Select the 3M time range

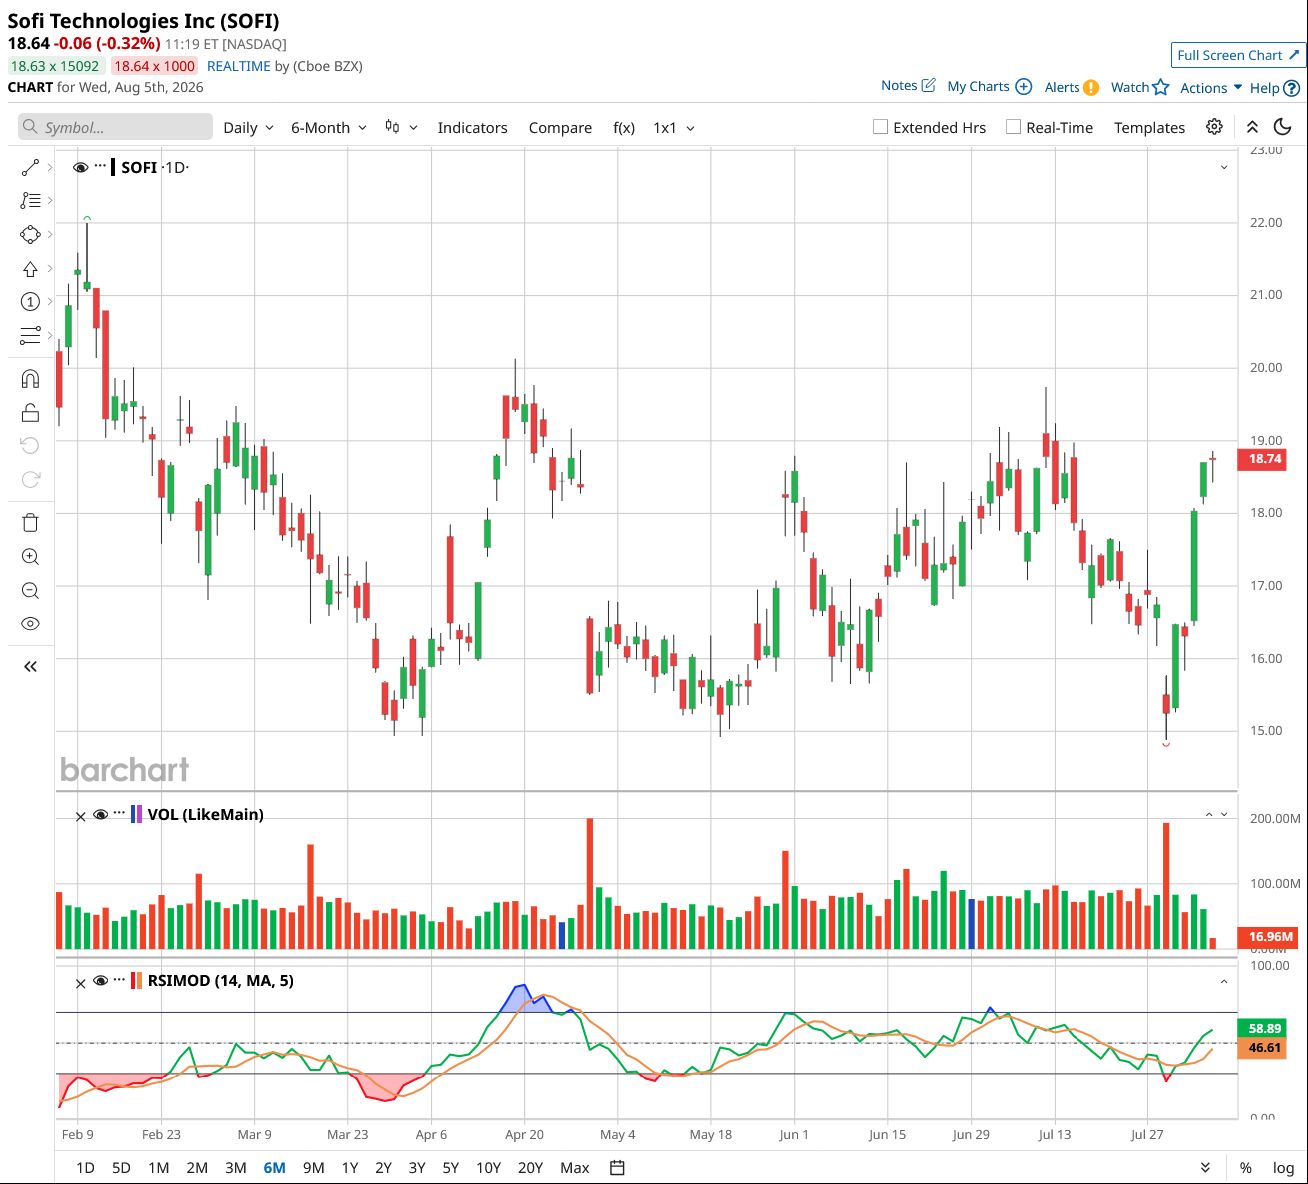236,1168
